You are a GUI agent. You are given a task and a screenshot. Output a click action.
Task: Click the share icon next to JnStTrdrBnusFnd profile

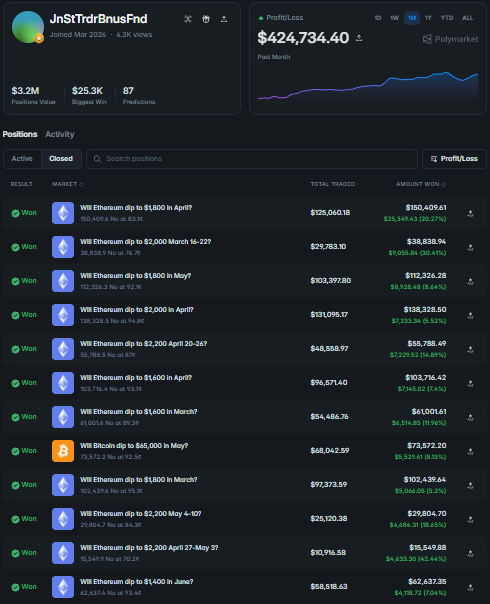(224, 19)
